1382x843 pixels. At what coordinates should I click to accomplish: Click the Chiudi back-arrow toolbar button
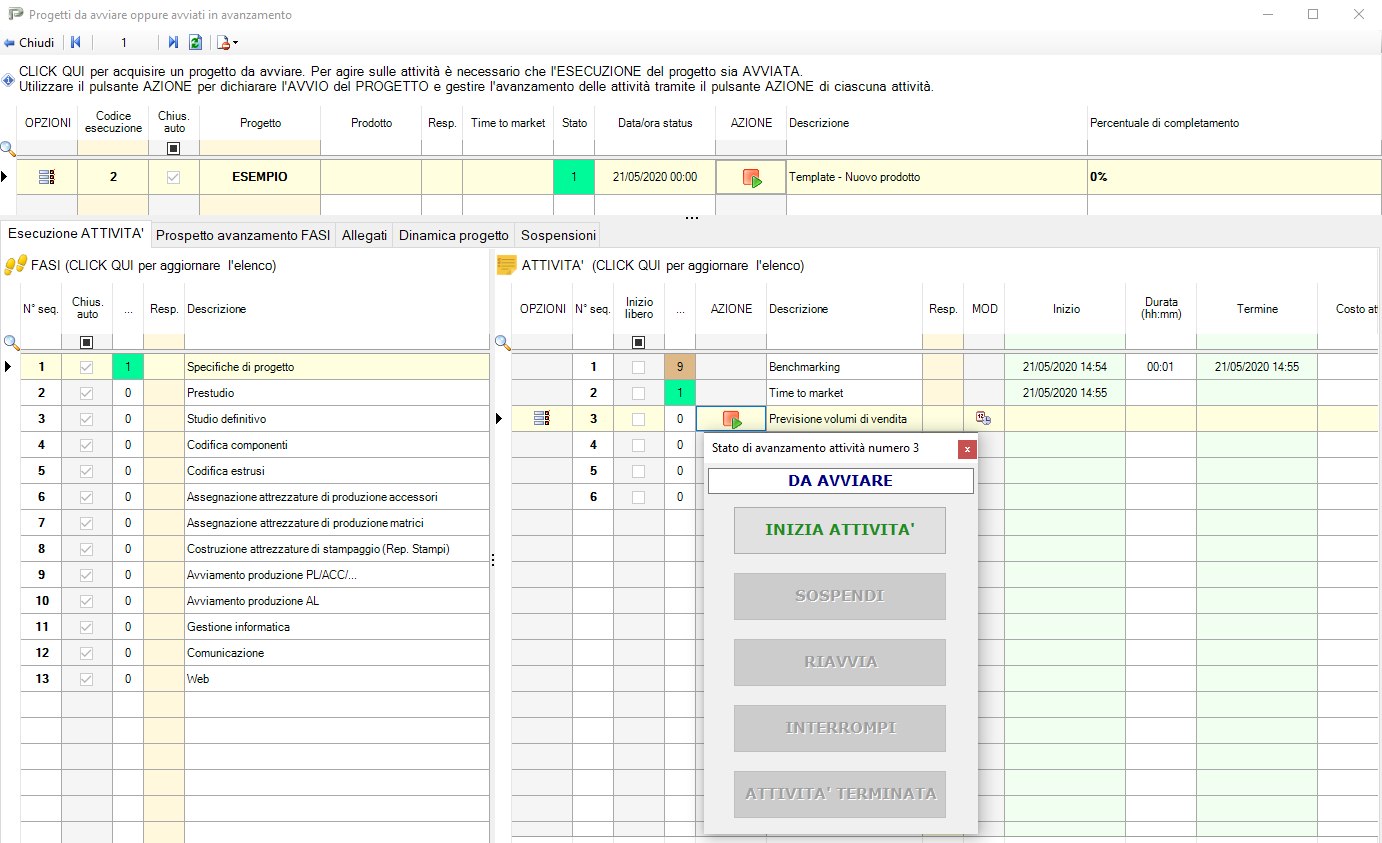(29, 43)
